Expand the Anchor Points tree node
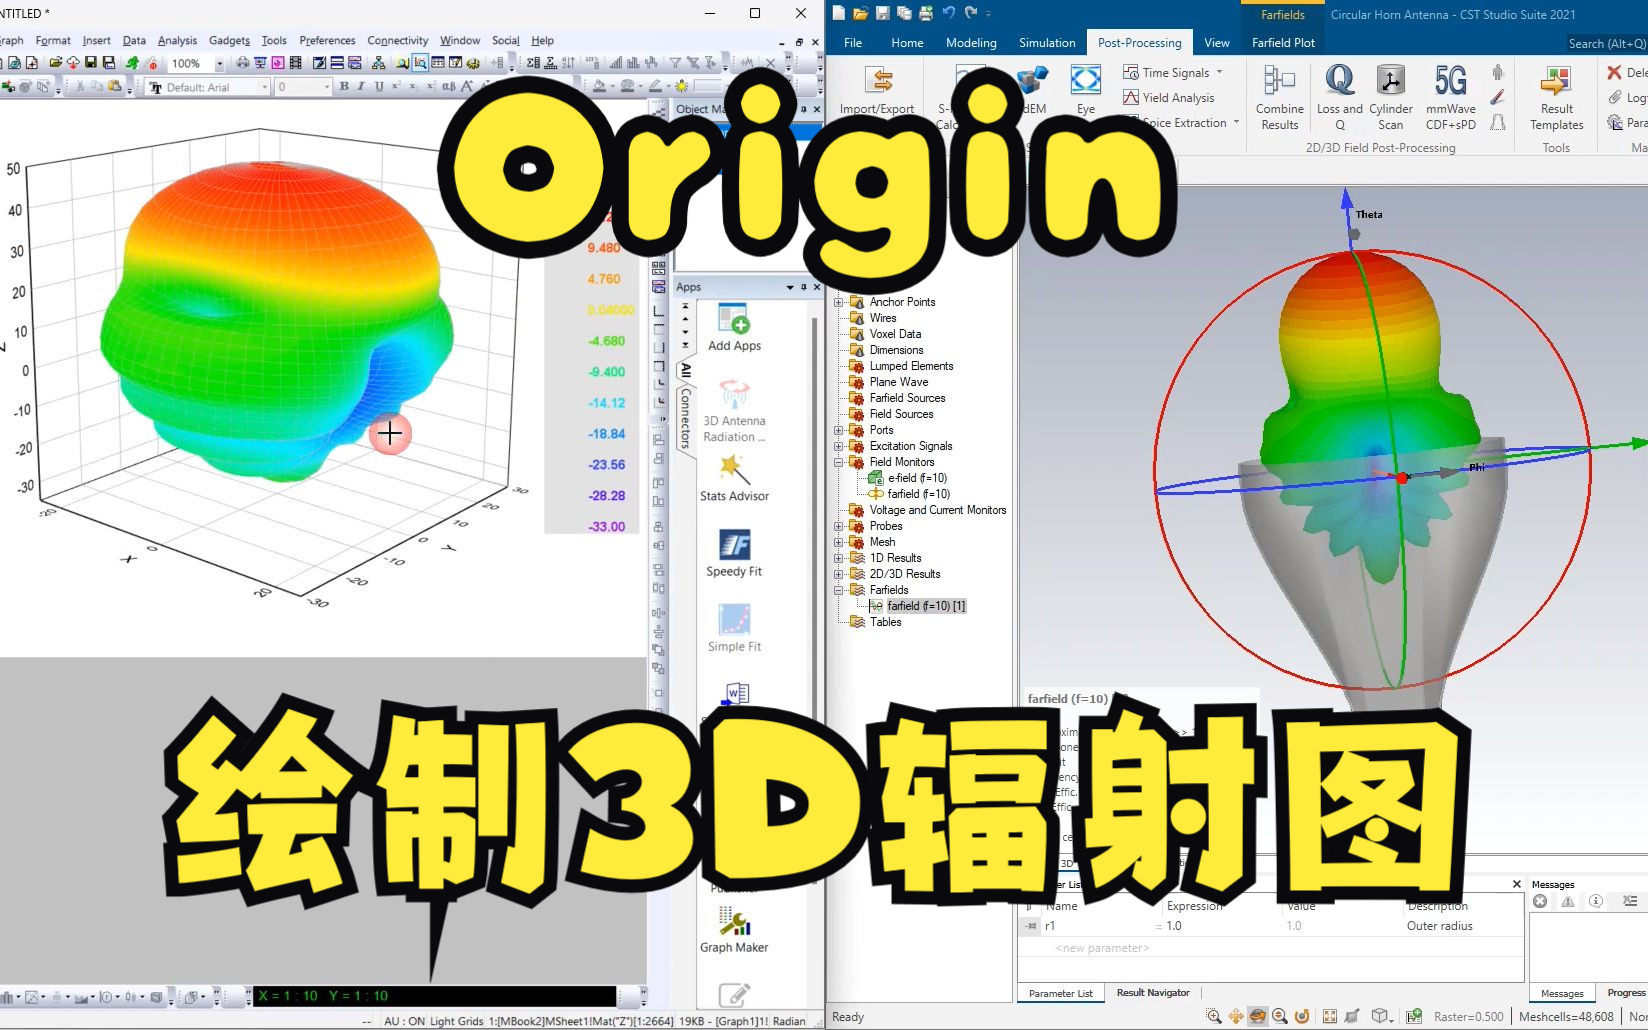The image size is (1648, 1030). pos(839,302)
